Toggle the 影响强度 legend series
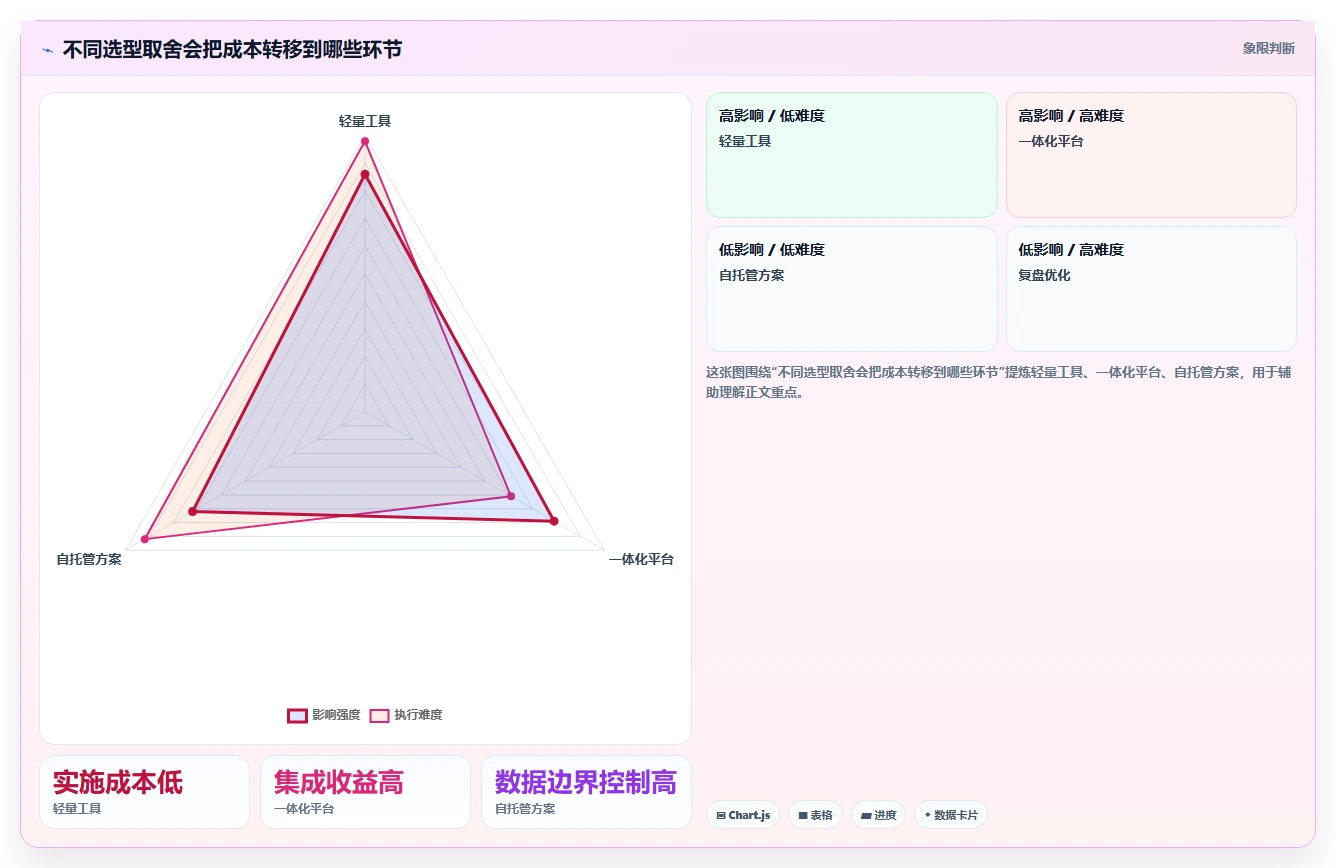Image resolution: width=1336 pixels, height=868 pixels. coord(324,715)
